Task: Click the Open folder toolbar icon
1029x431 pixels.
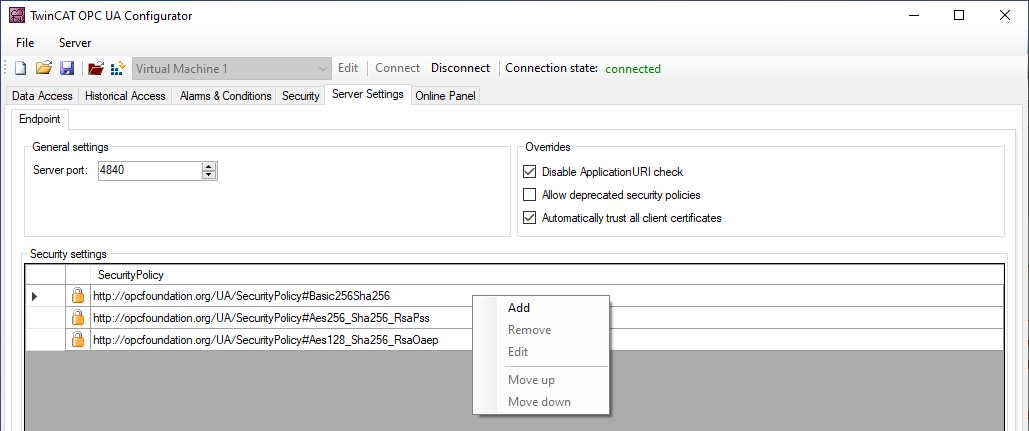Action: pos(43,68)
